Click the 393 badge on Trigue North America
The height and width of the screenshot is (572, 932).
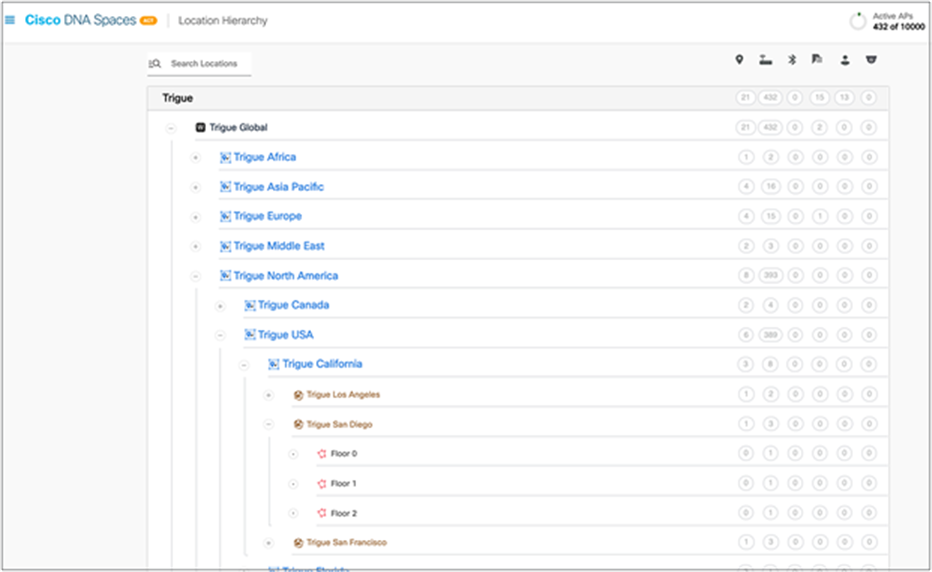[770, 275]
